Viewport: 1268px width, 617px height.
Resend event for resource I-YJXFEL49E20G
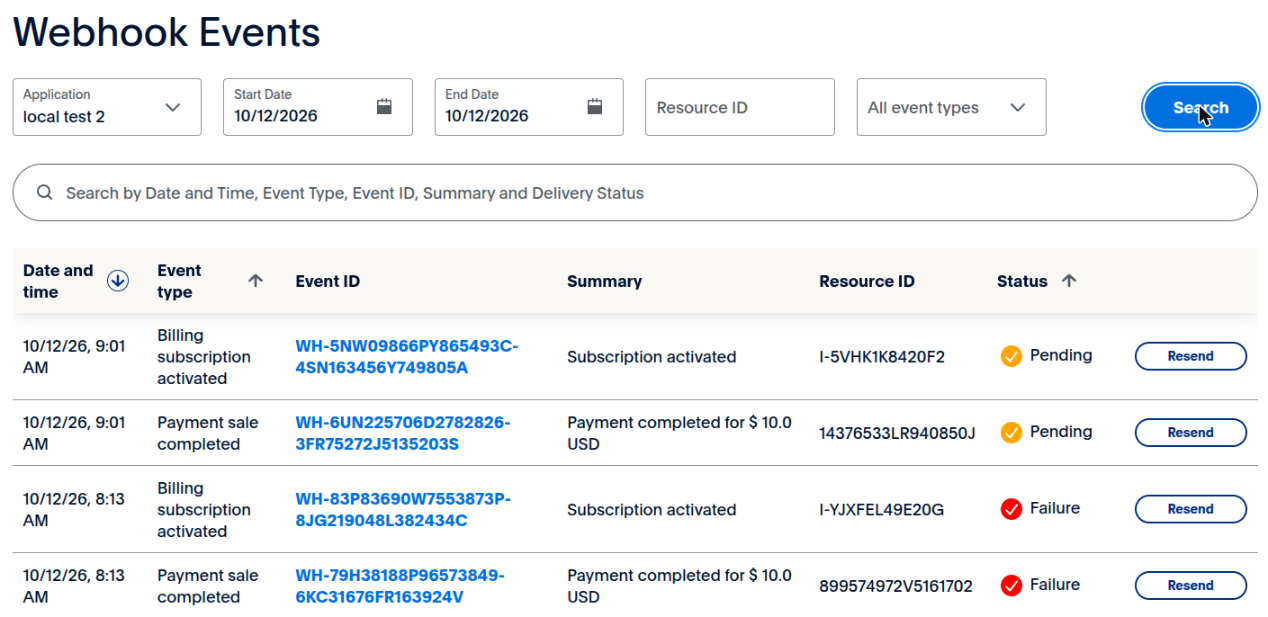click(1190, 509)
